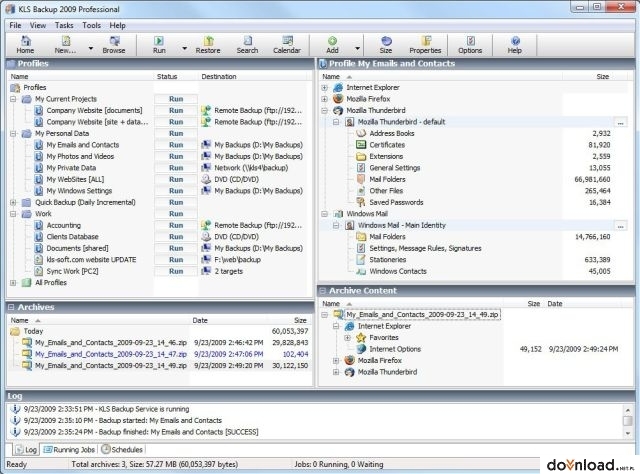Click the Browse toolbar icon
Screen dimensions: 640x474
click(x=114, y=45)
